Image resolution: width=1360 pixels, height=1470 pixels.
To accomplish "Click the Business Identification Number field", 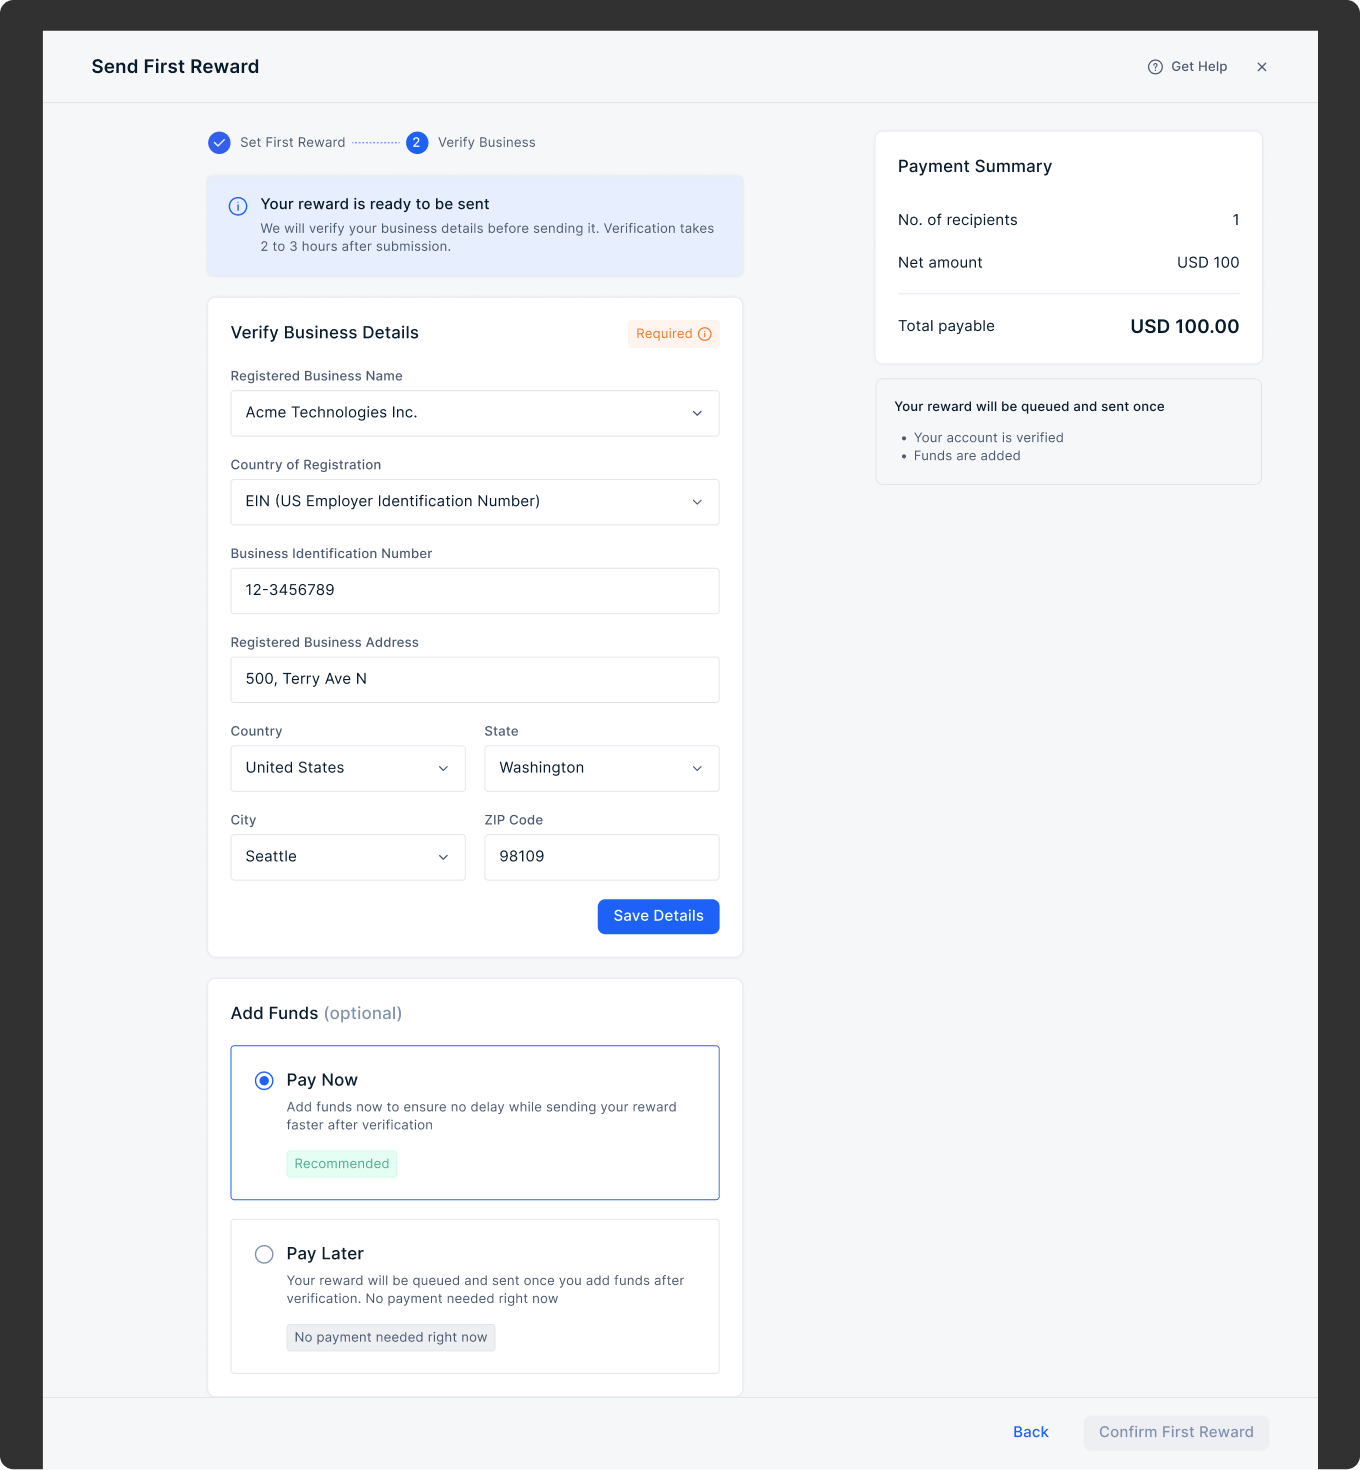I will tap(475, 591).
